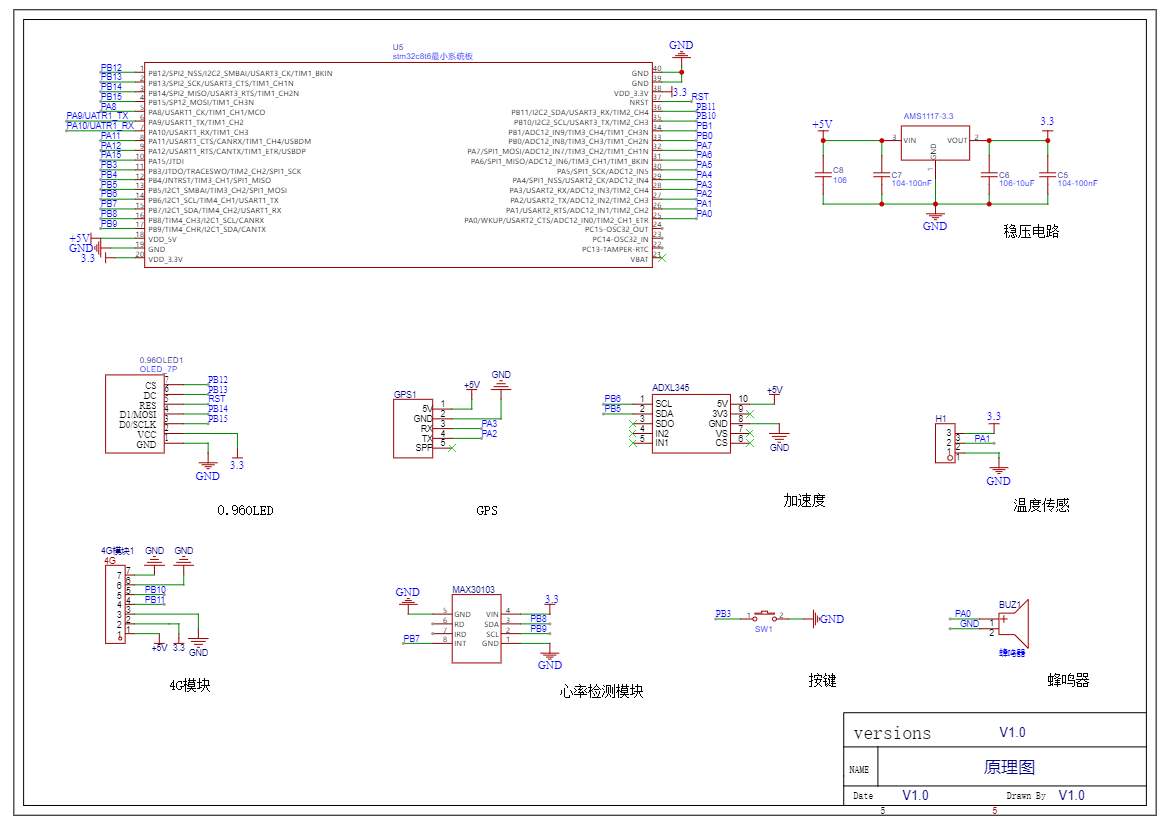The image size is (1170, 825).
Task: Click the 心率检测模块 section title
Action: click(x=601, y=691)
